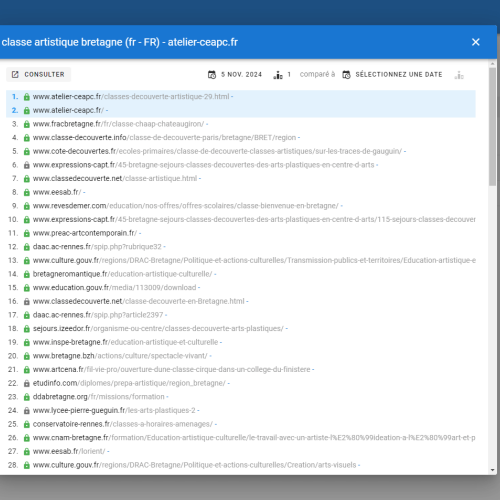Click the vertical scrollbar thumb
The height and width of the screenshot is (500, 500).
pyautogui.click(x=493, y=127)
